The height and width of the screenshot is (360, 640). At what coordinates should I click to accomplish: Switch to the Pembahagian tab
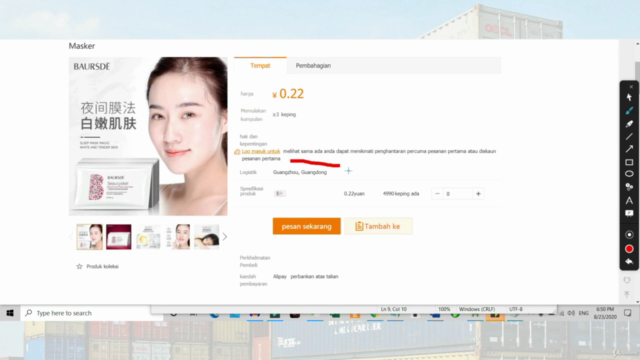[313, 65]
